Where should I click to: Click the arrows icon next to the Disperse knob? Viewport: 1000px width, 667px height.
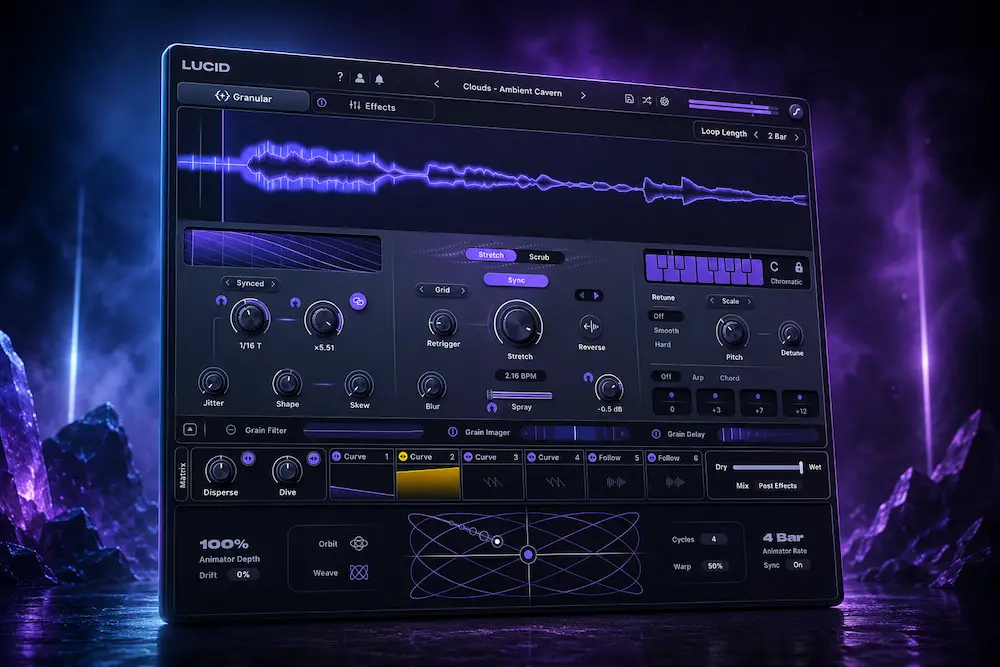248,458
